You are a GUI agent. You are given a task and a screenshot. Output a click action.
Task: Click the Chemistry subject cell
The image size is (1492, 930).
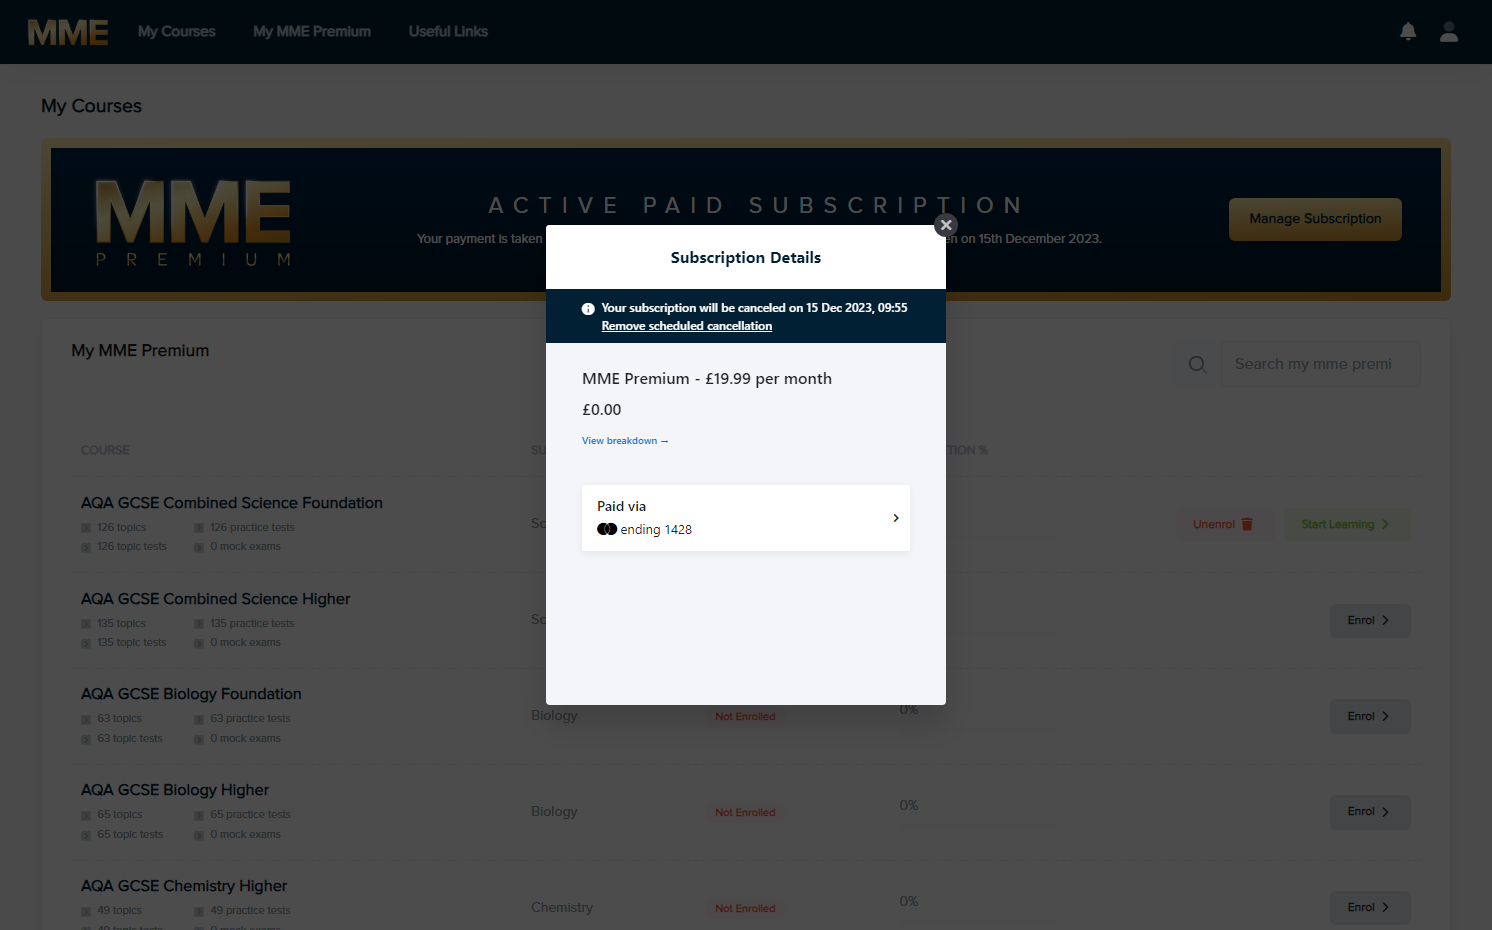(x=562, y=907)
